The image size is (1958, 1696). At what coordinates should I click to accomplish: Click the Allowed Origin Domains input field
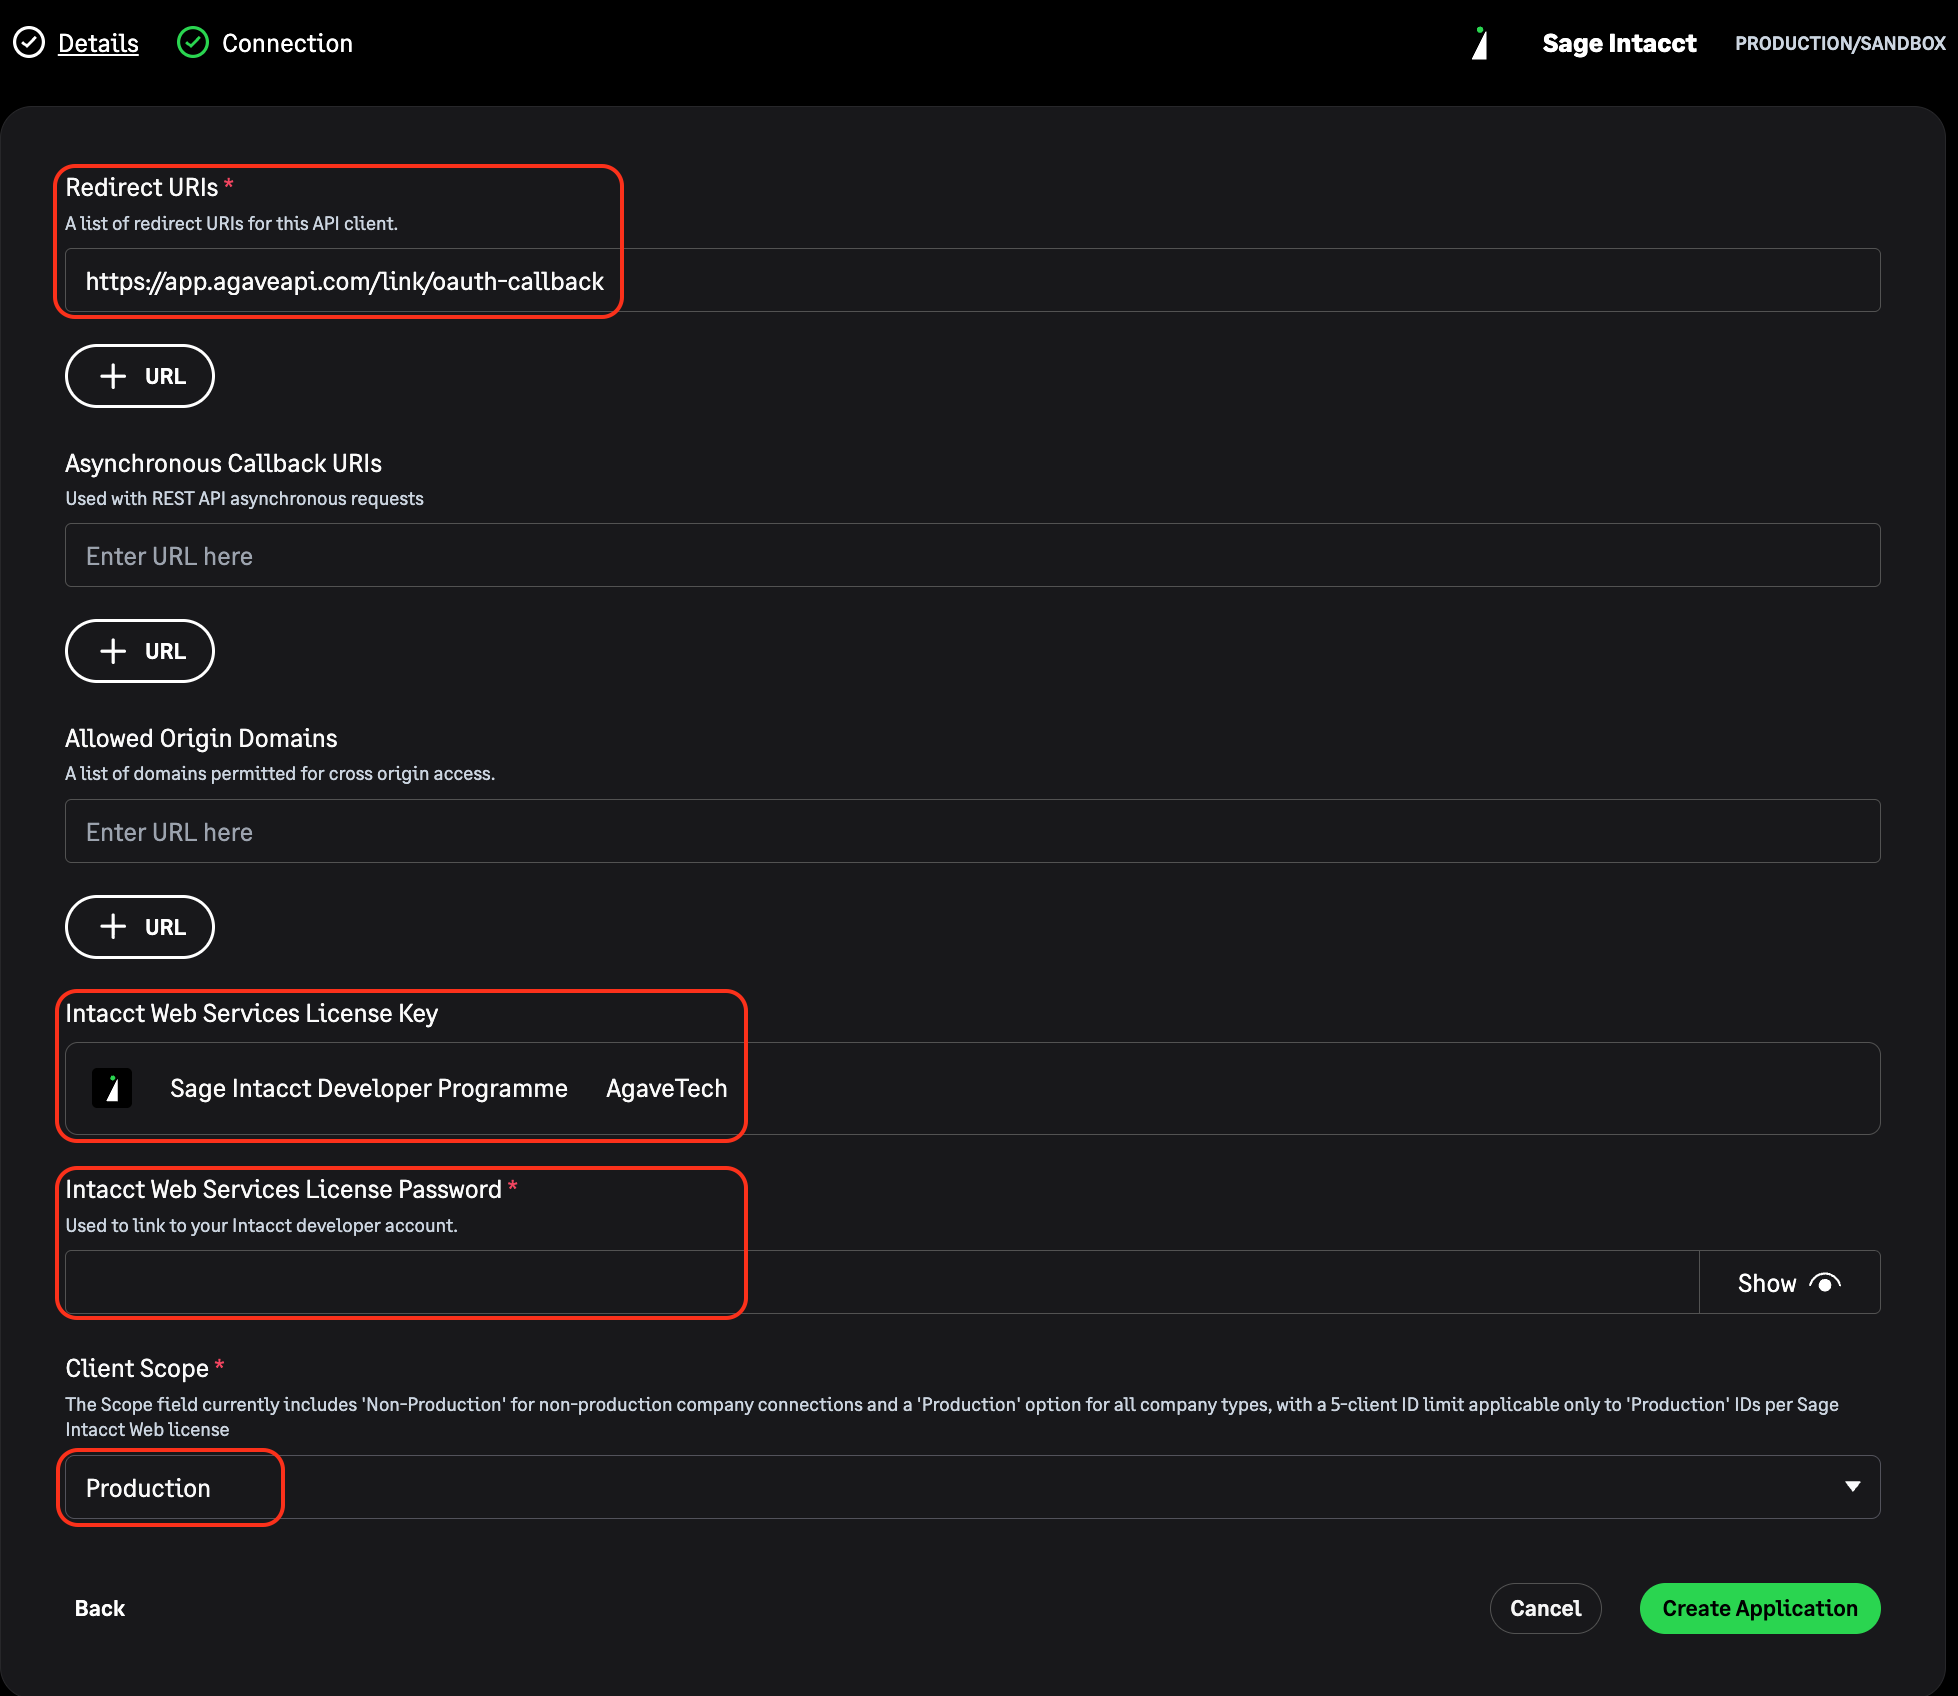973,831
